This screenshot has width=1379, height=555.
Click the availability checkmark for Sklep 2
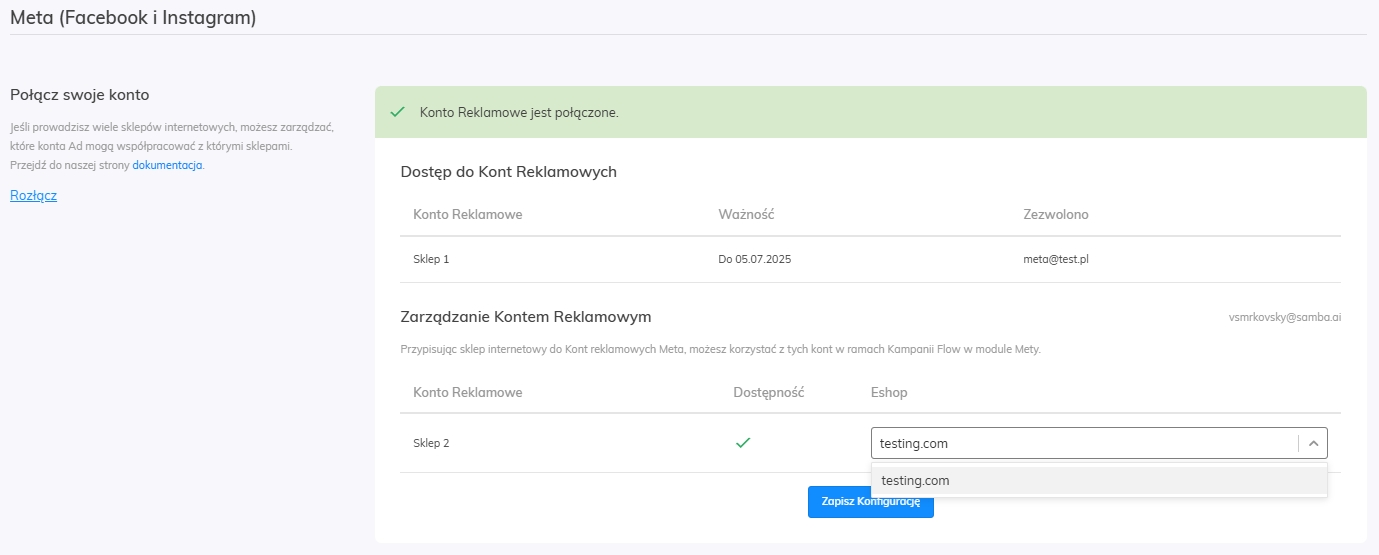pos(743,442)
